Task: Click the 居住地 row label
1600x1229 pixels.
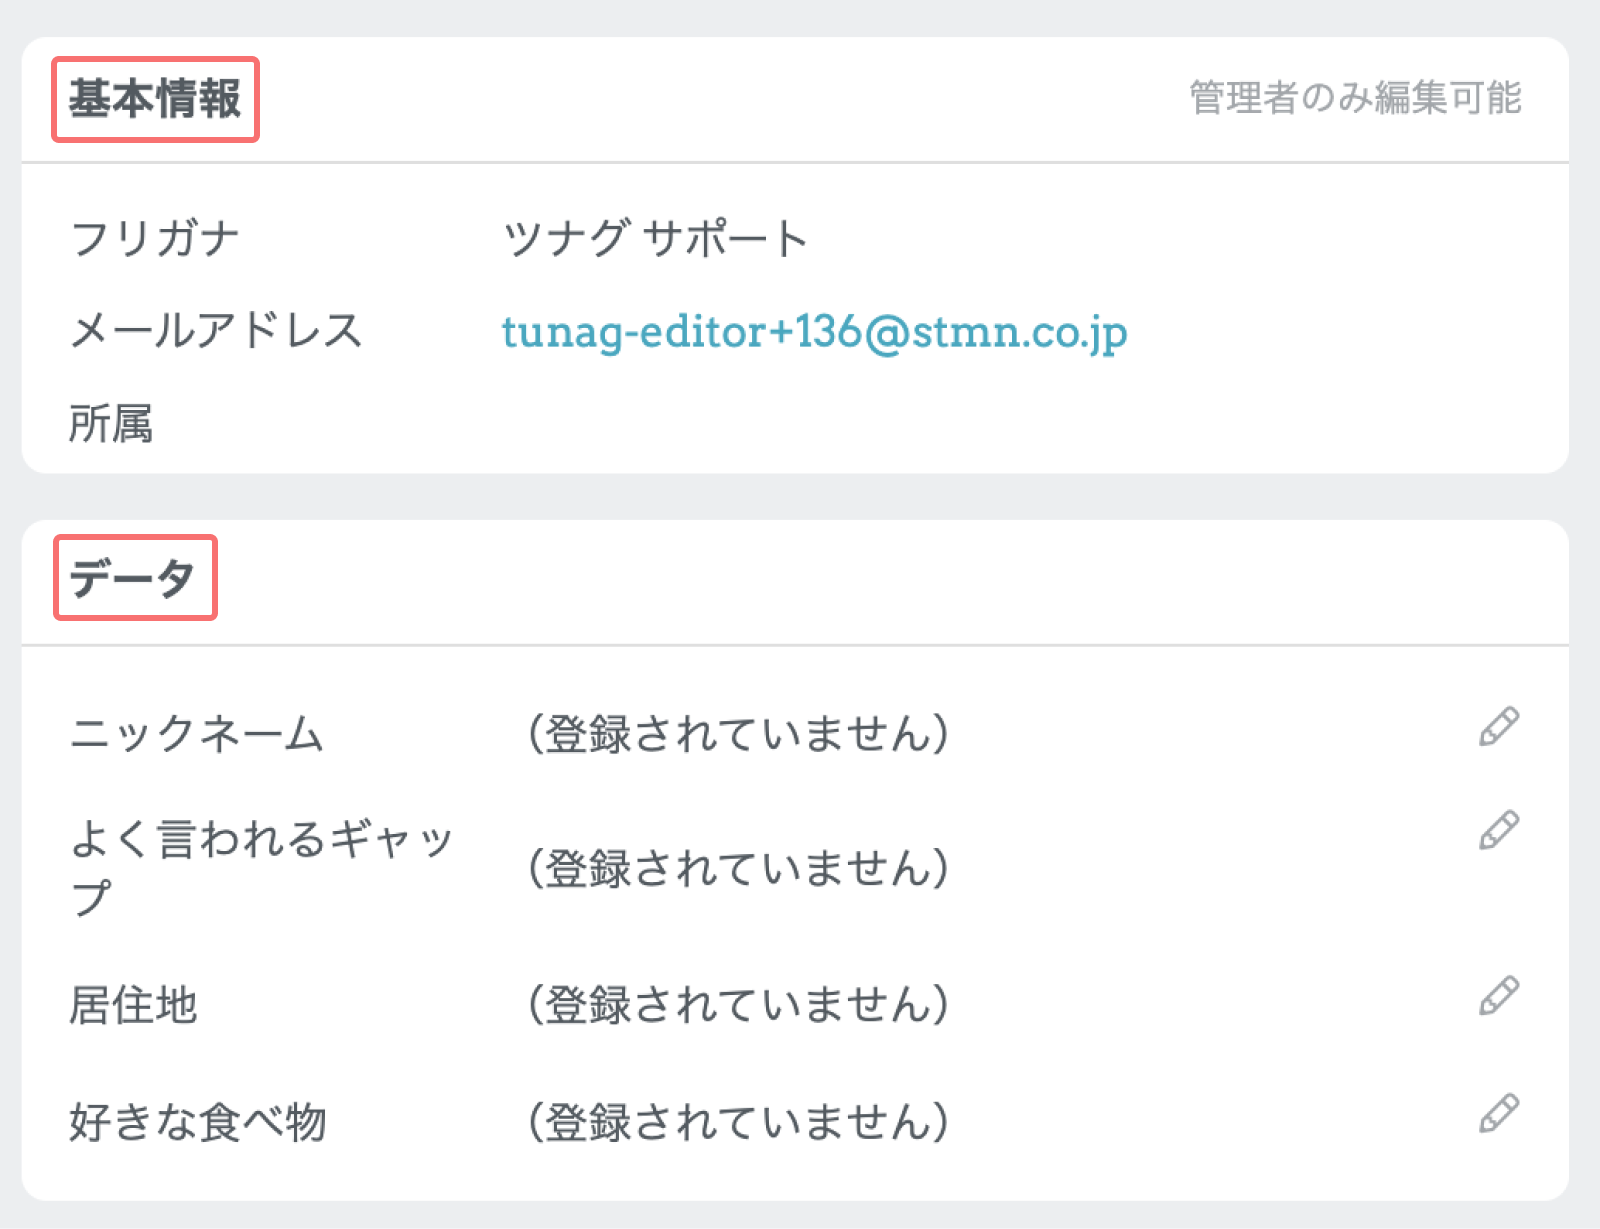Action: point(133,1005)
